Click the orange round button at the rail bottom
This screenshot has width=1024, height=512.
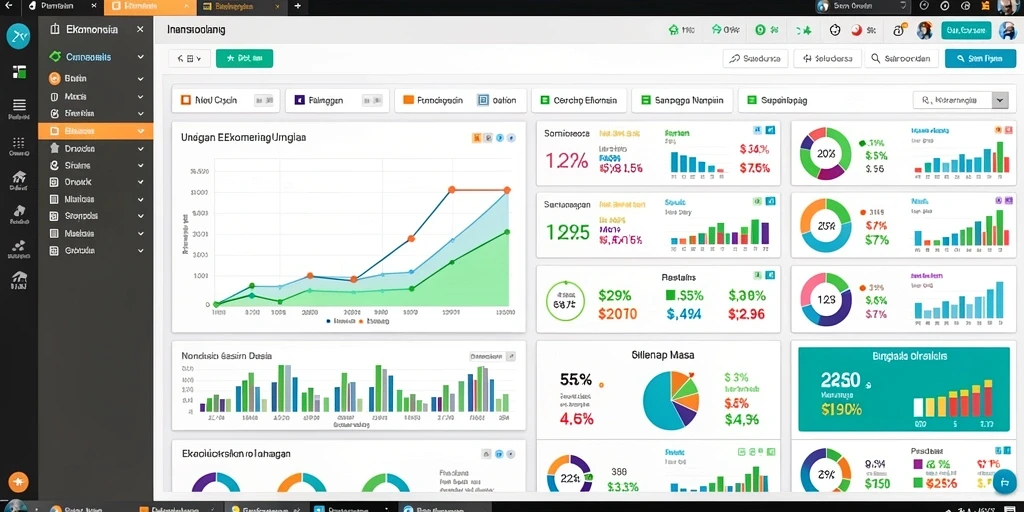coord(18,482)
